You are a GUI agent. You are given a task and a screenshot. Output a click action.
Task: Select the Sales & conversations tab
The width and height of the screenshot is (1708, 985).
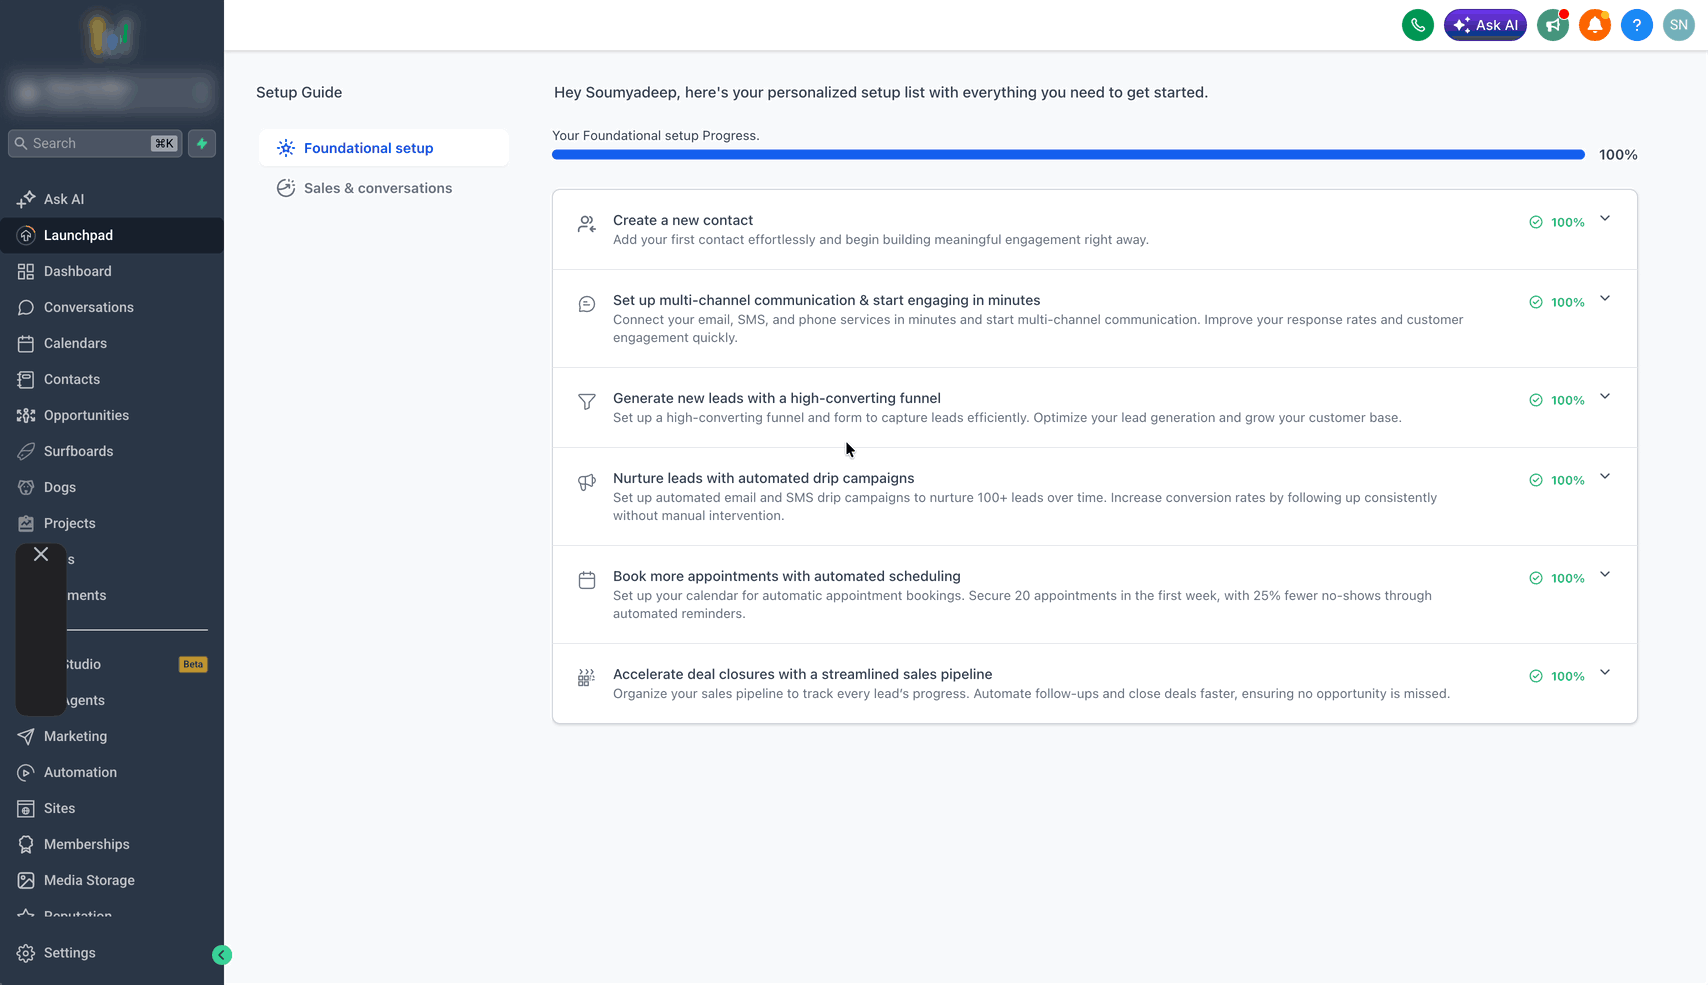tap(384, 188)
